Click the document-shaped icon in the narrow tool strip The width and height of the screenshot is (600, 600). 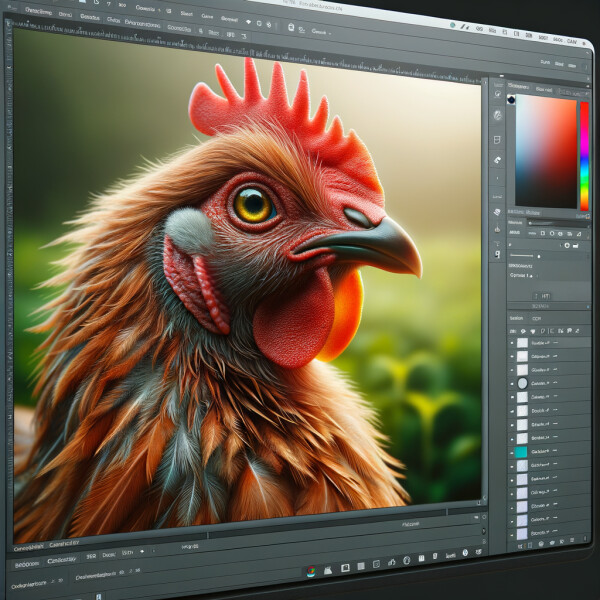497,140
